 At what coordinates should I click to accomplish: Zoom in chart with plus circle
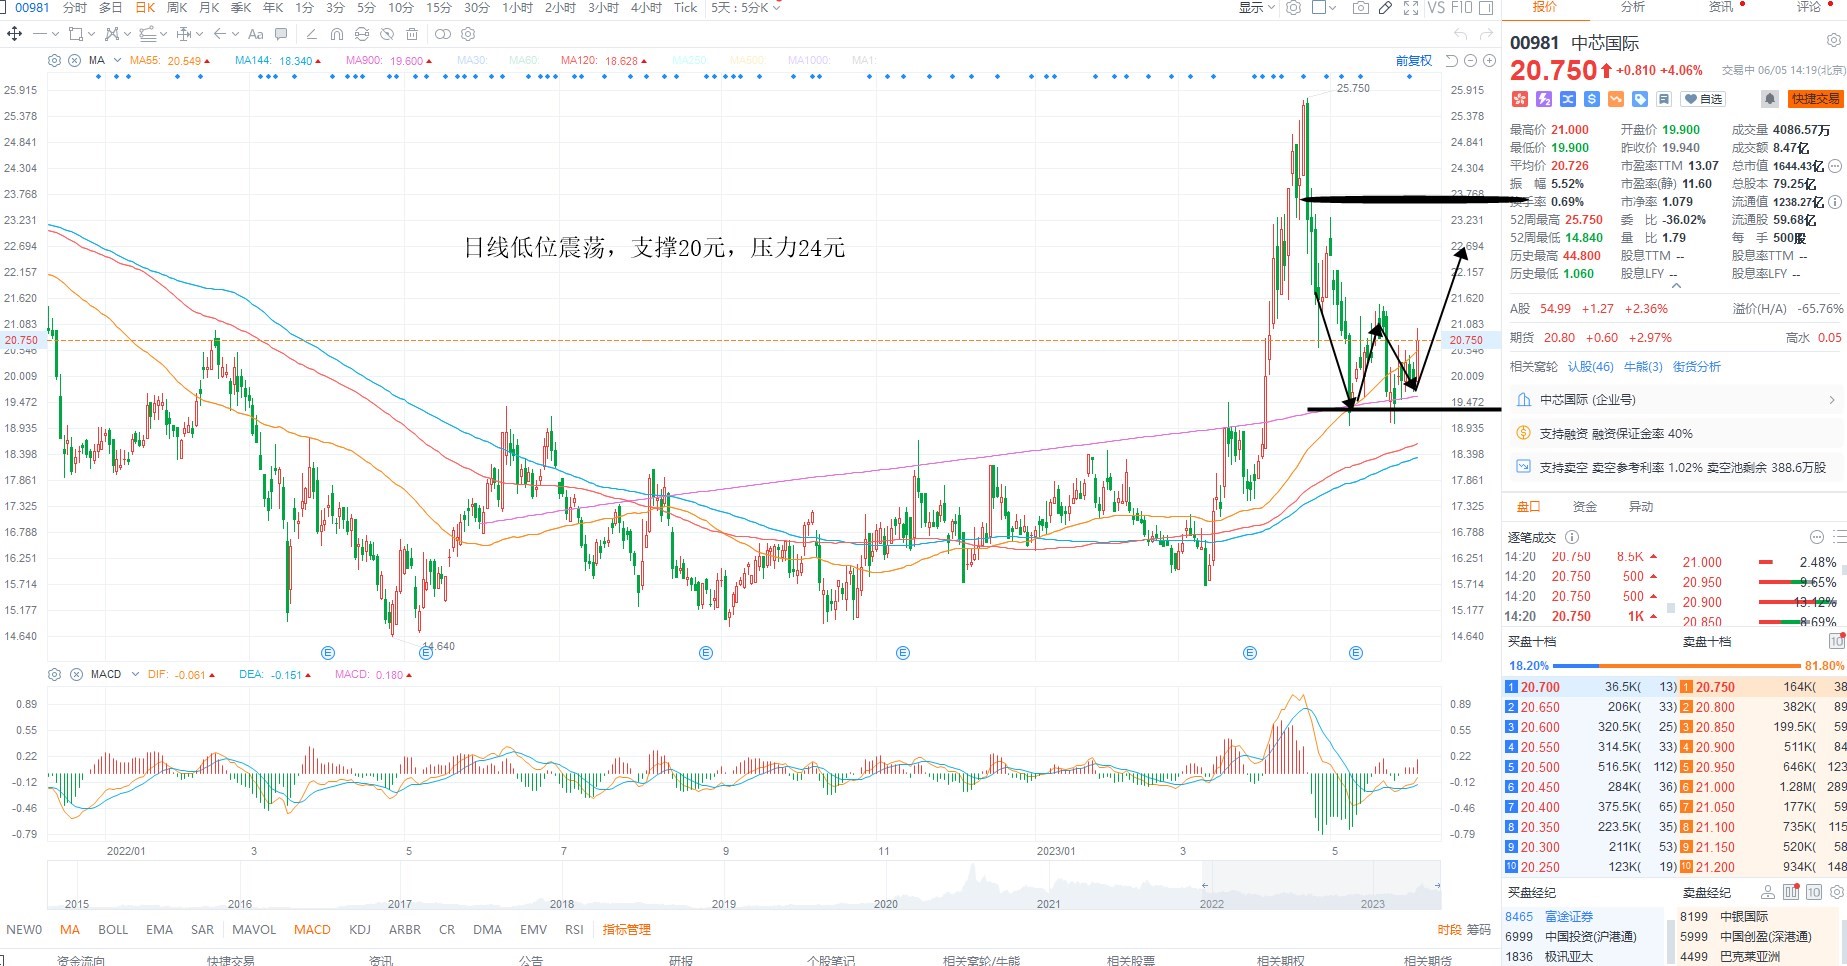pos(1489,61)
